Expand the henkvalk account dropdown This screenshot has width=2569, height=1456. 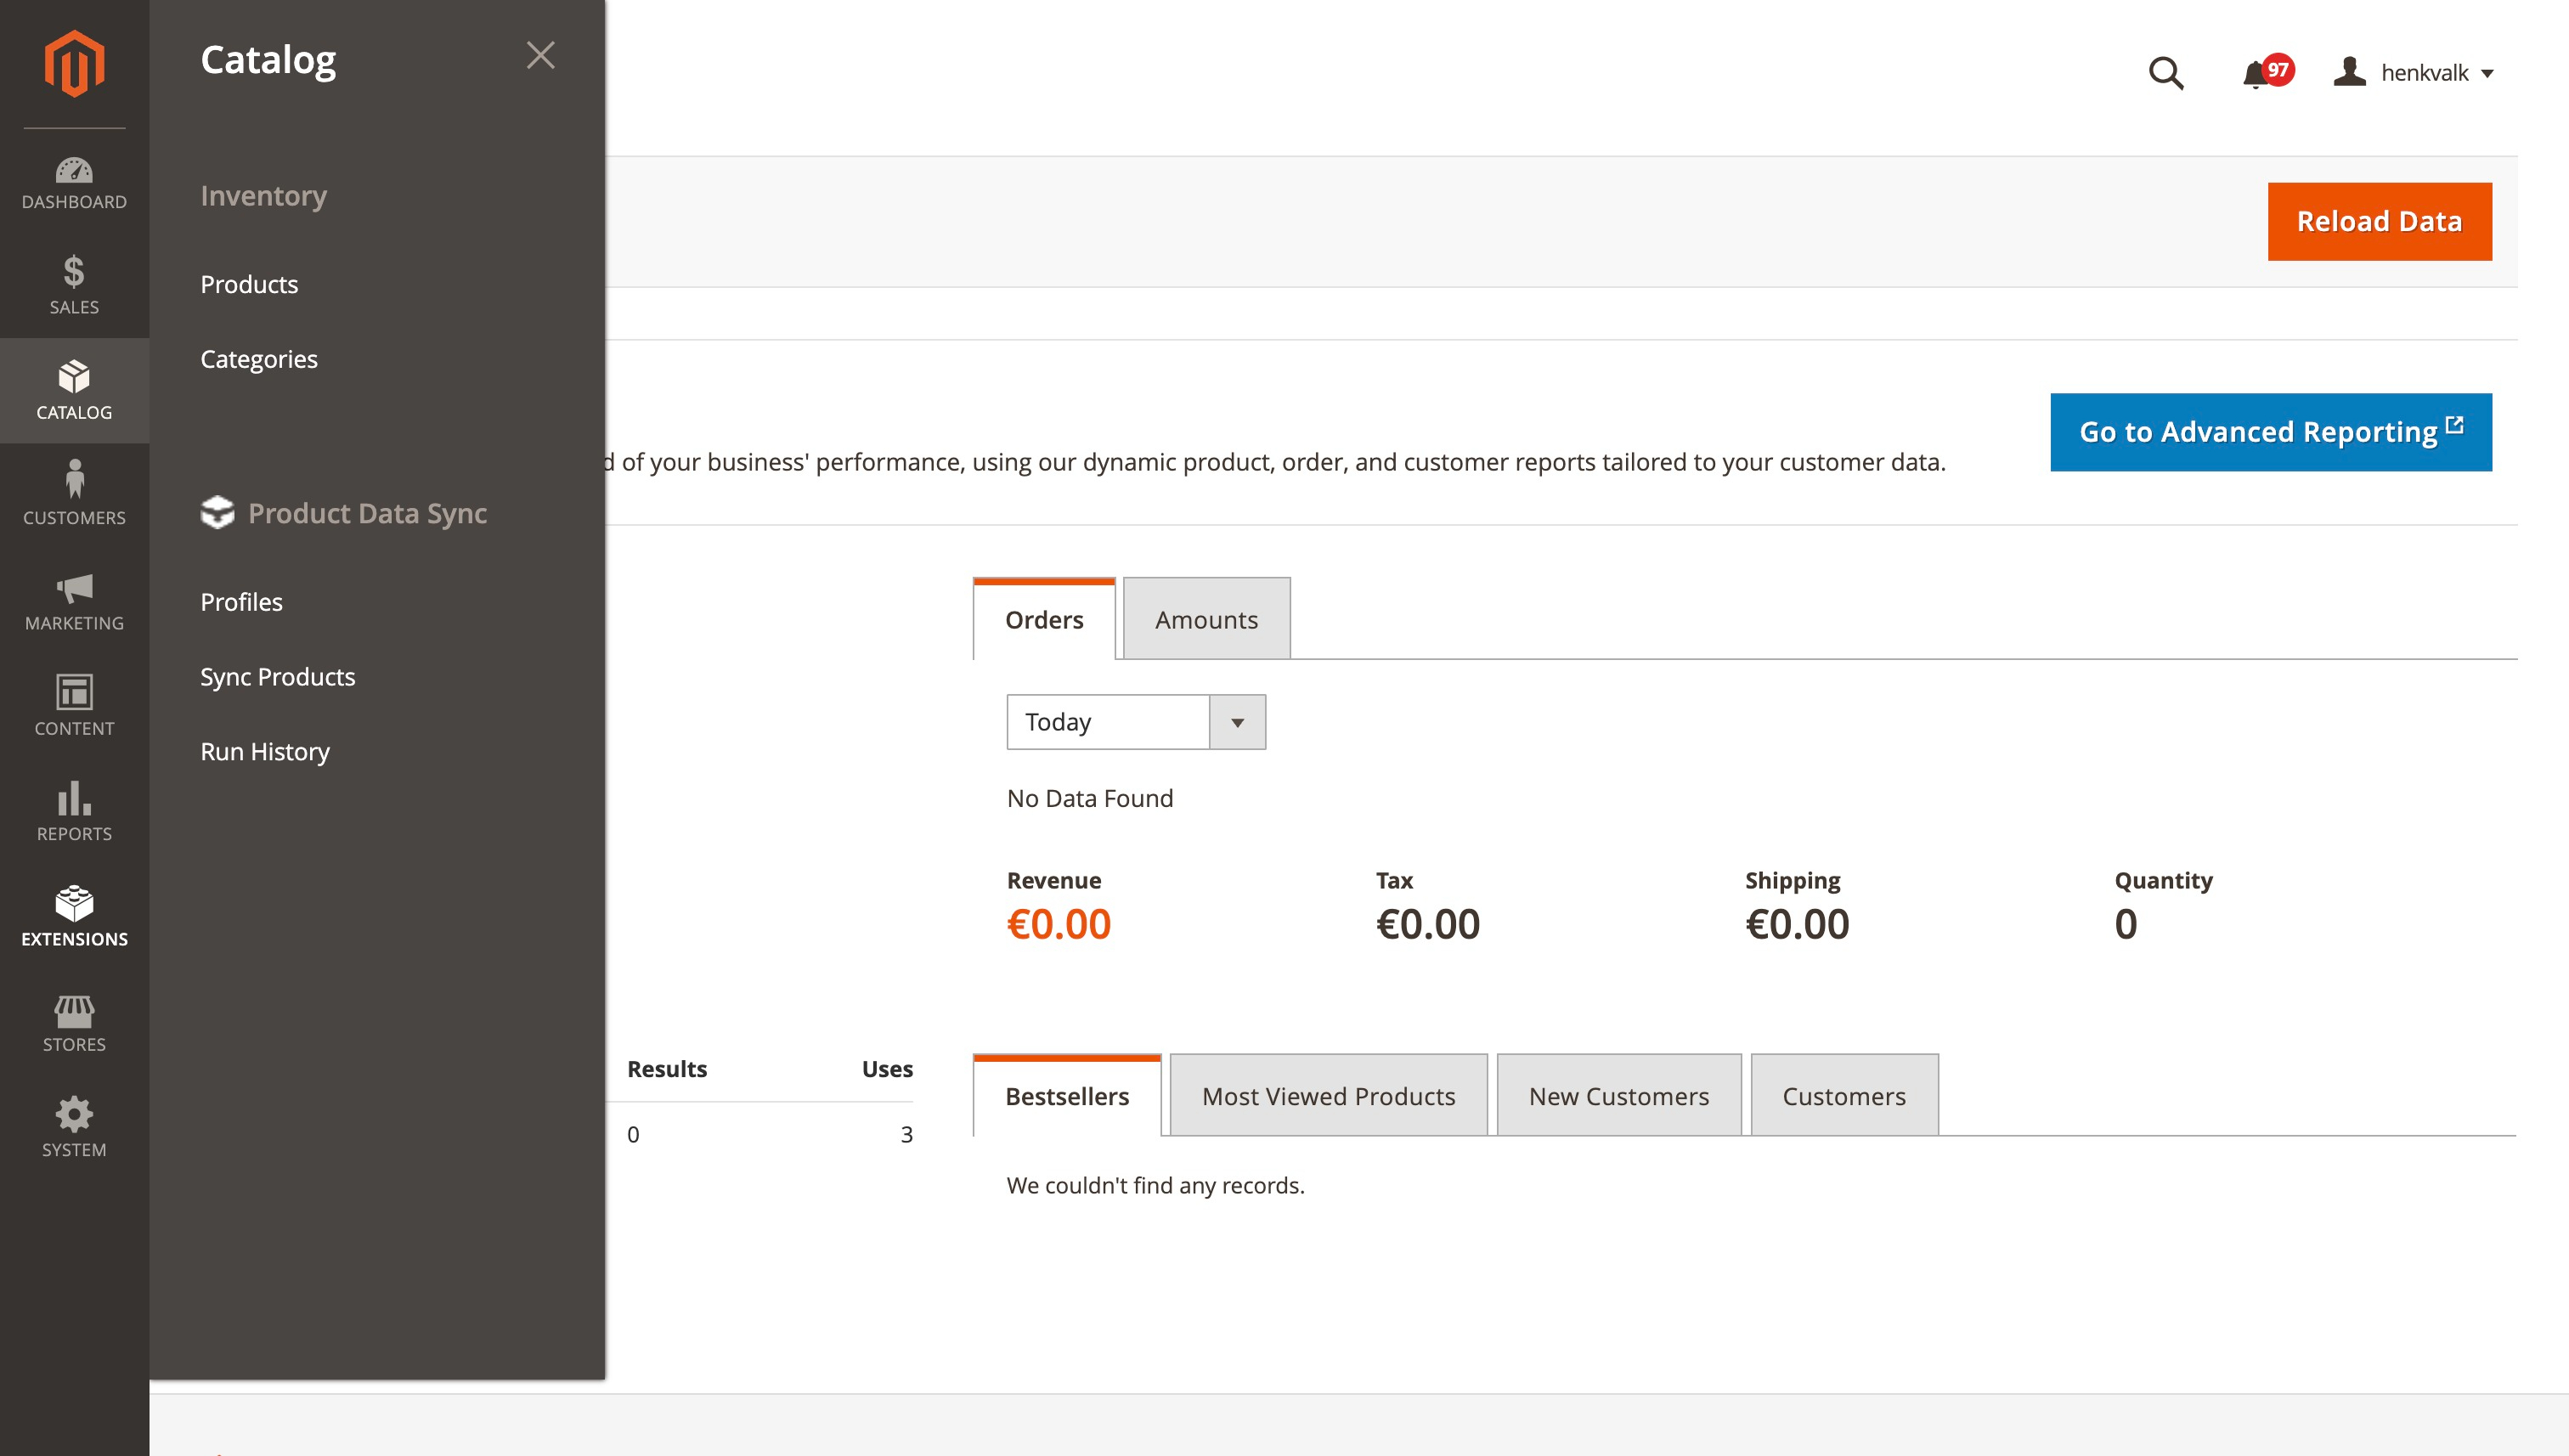click(2414, 73)
